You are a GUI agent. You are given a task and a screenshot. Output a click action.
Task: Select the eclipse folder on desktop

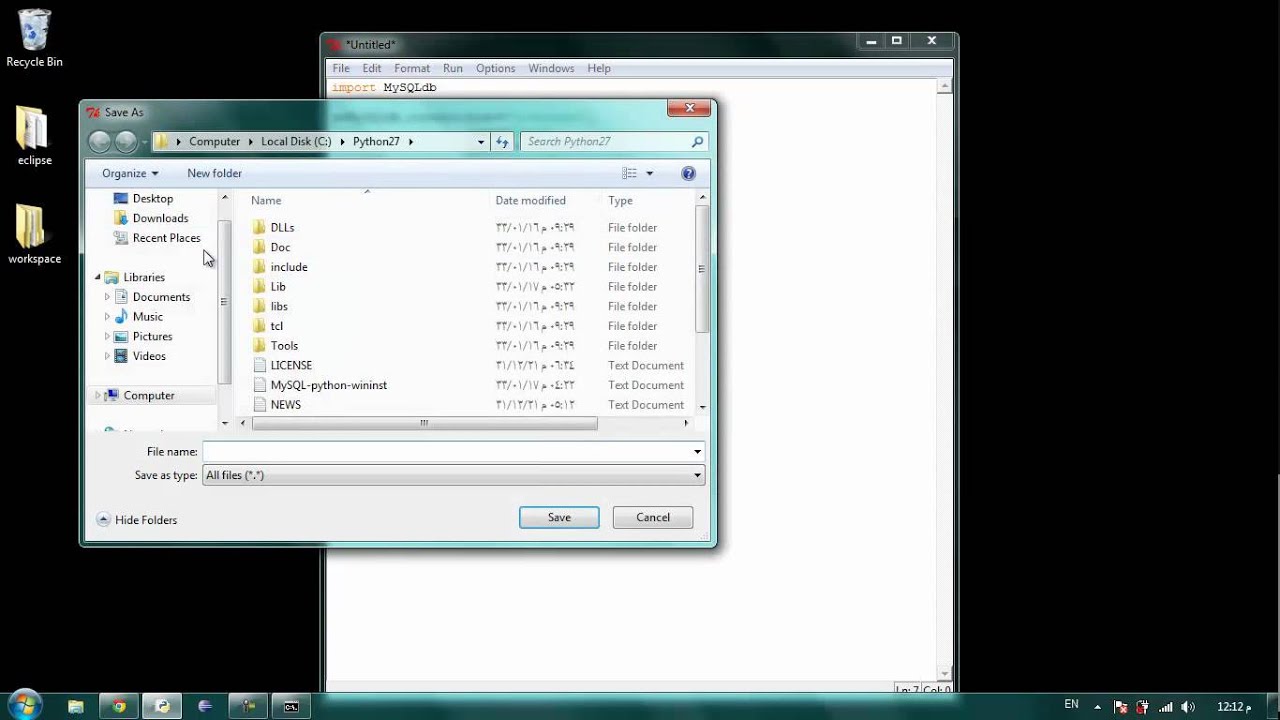click(34, 137)
